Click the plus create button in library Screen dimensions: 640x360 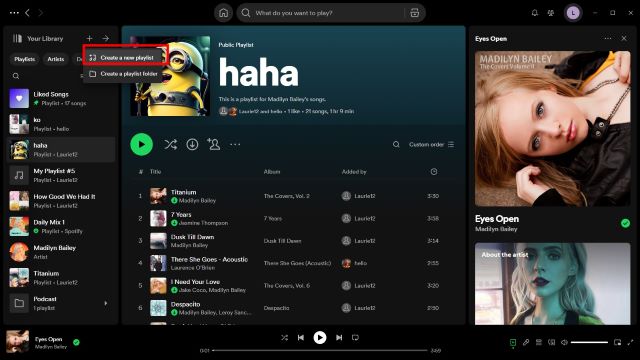(x=89, y=38)
